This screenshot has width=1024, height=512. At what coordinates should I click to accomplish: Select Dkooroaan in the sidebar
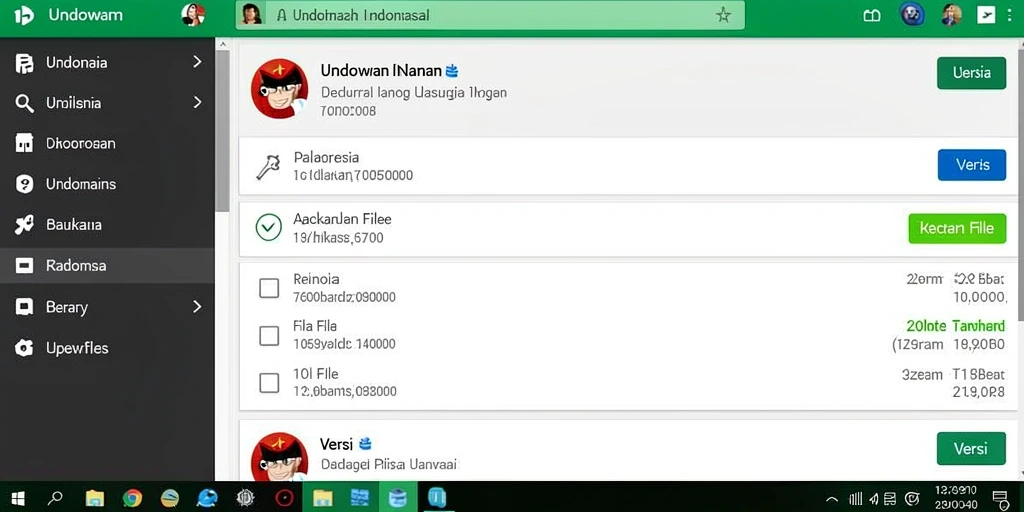107,144
